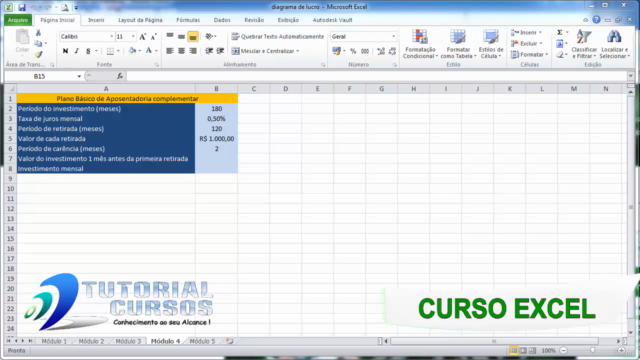This screenshot has width=640, height=360.
Task: Click increase indent icon
Action: pyautogui.click(x=220, y=51)
